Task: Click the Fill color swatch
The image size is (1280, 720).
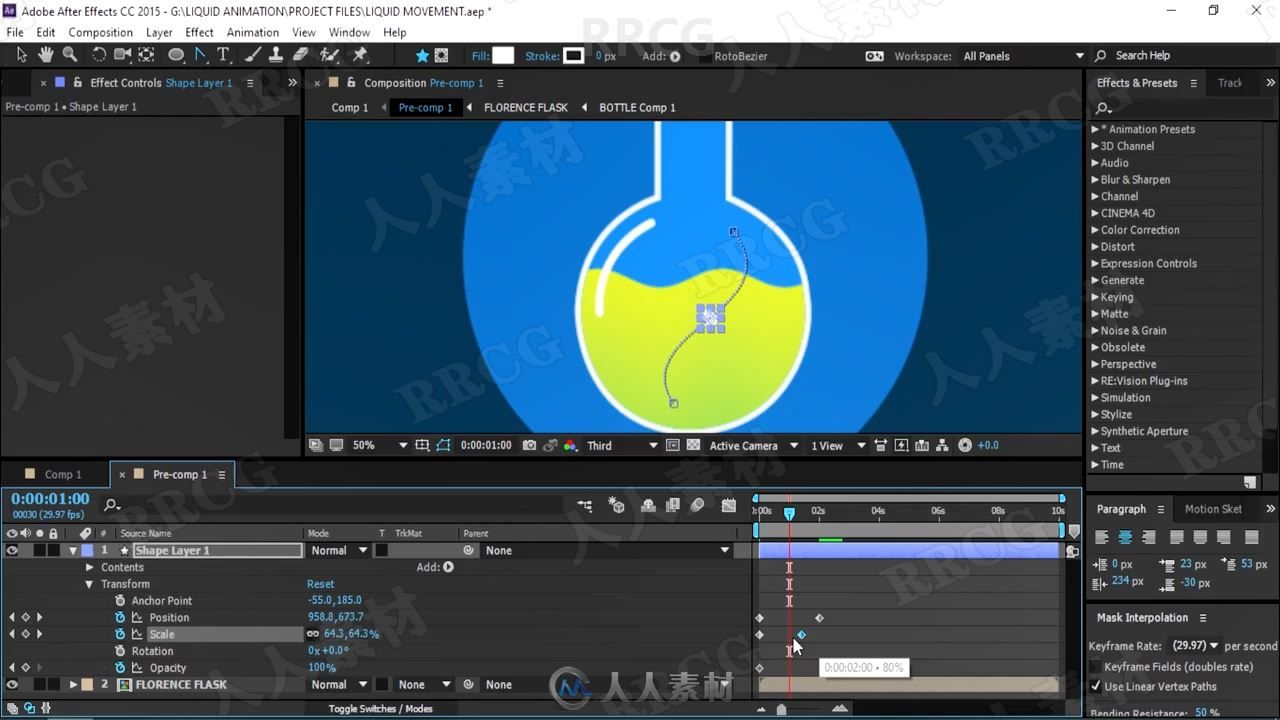Action: [504, 56]
